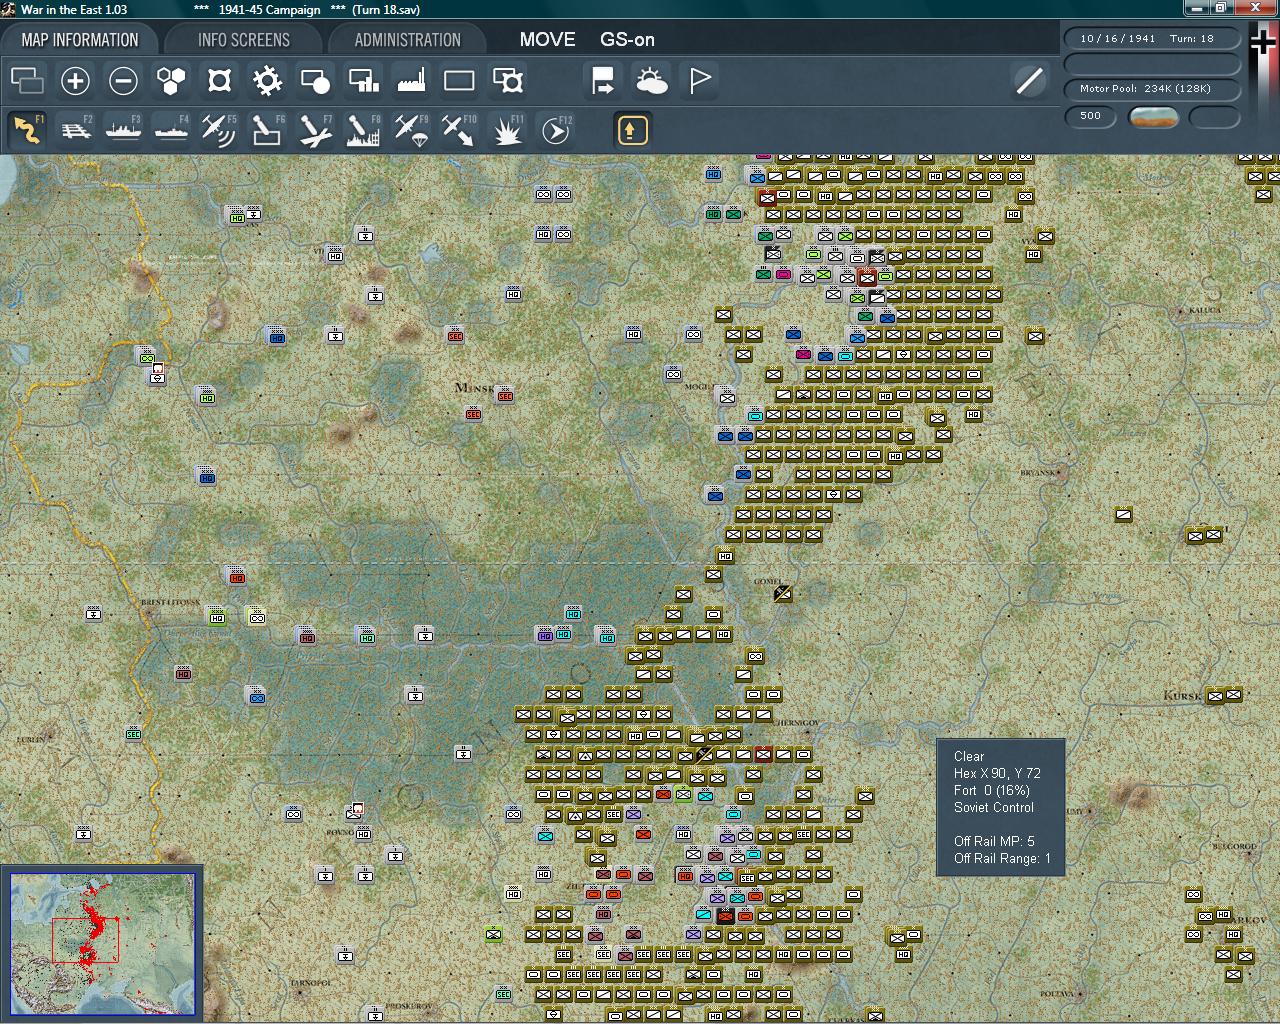Select F6 bomb unit mode icon

coord(267,130)
